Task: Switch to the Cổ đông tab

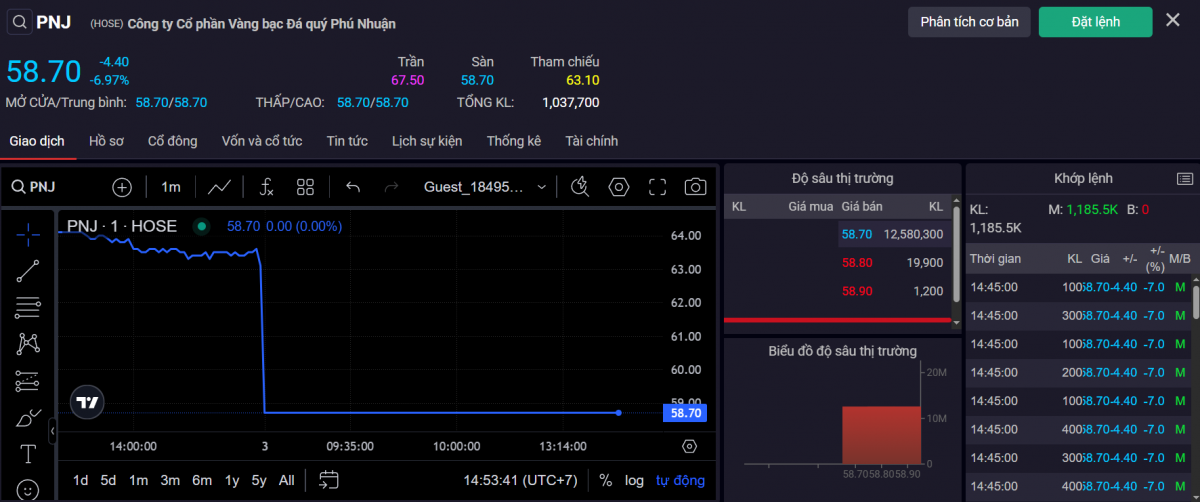Action: pyautogui.click(x=172, y=141)
